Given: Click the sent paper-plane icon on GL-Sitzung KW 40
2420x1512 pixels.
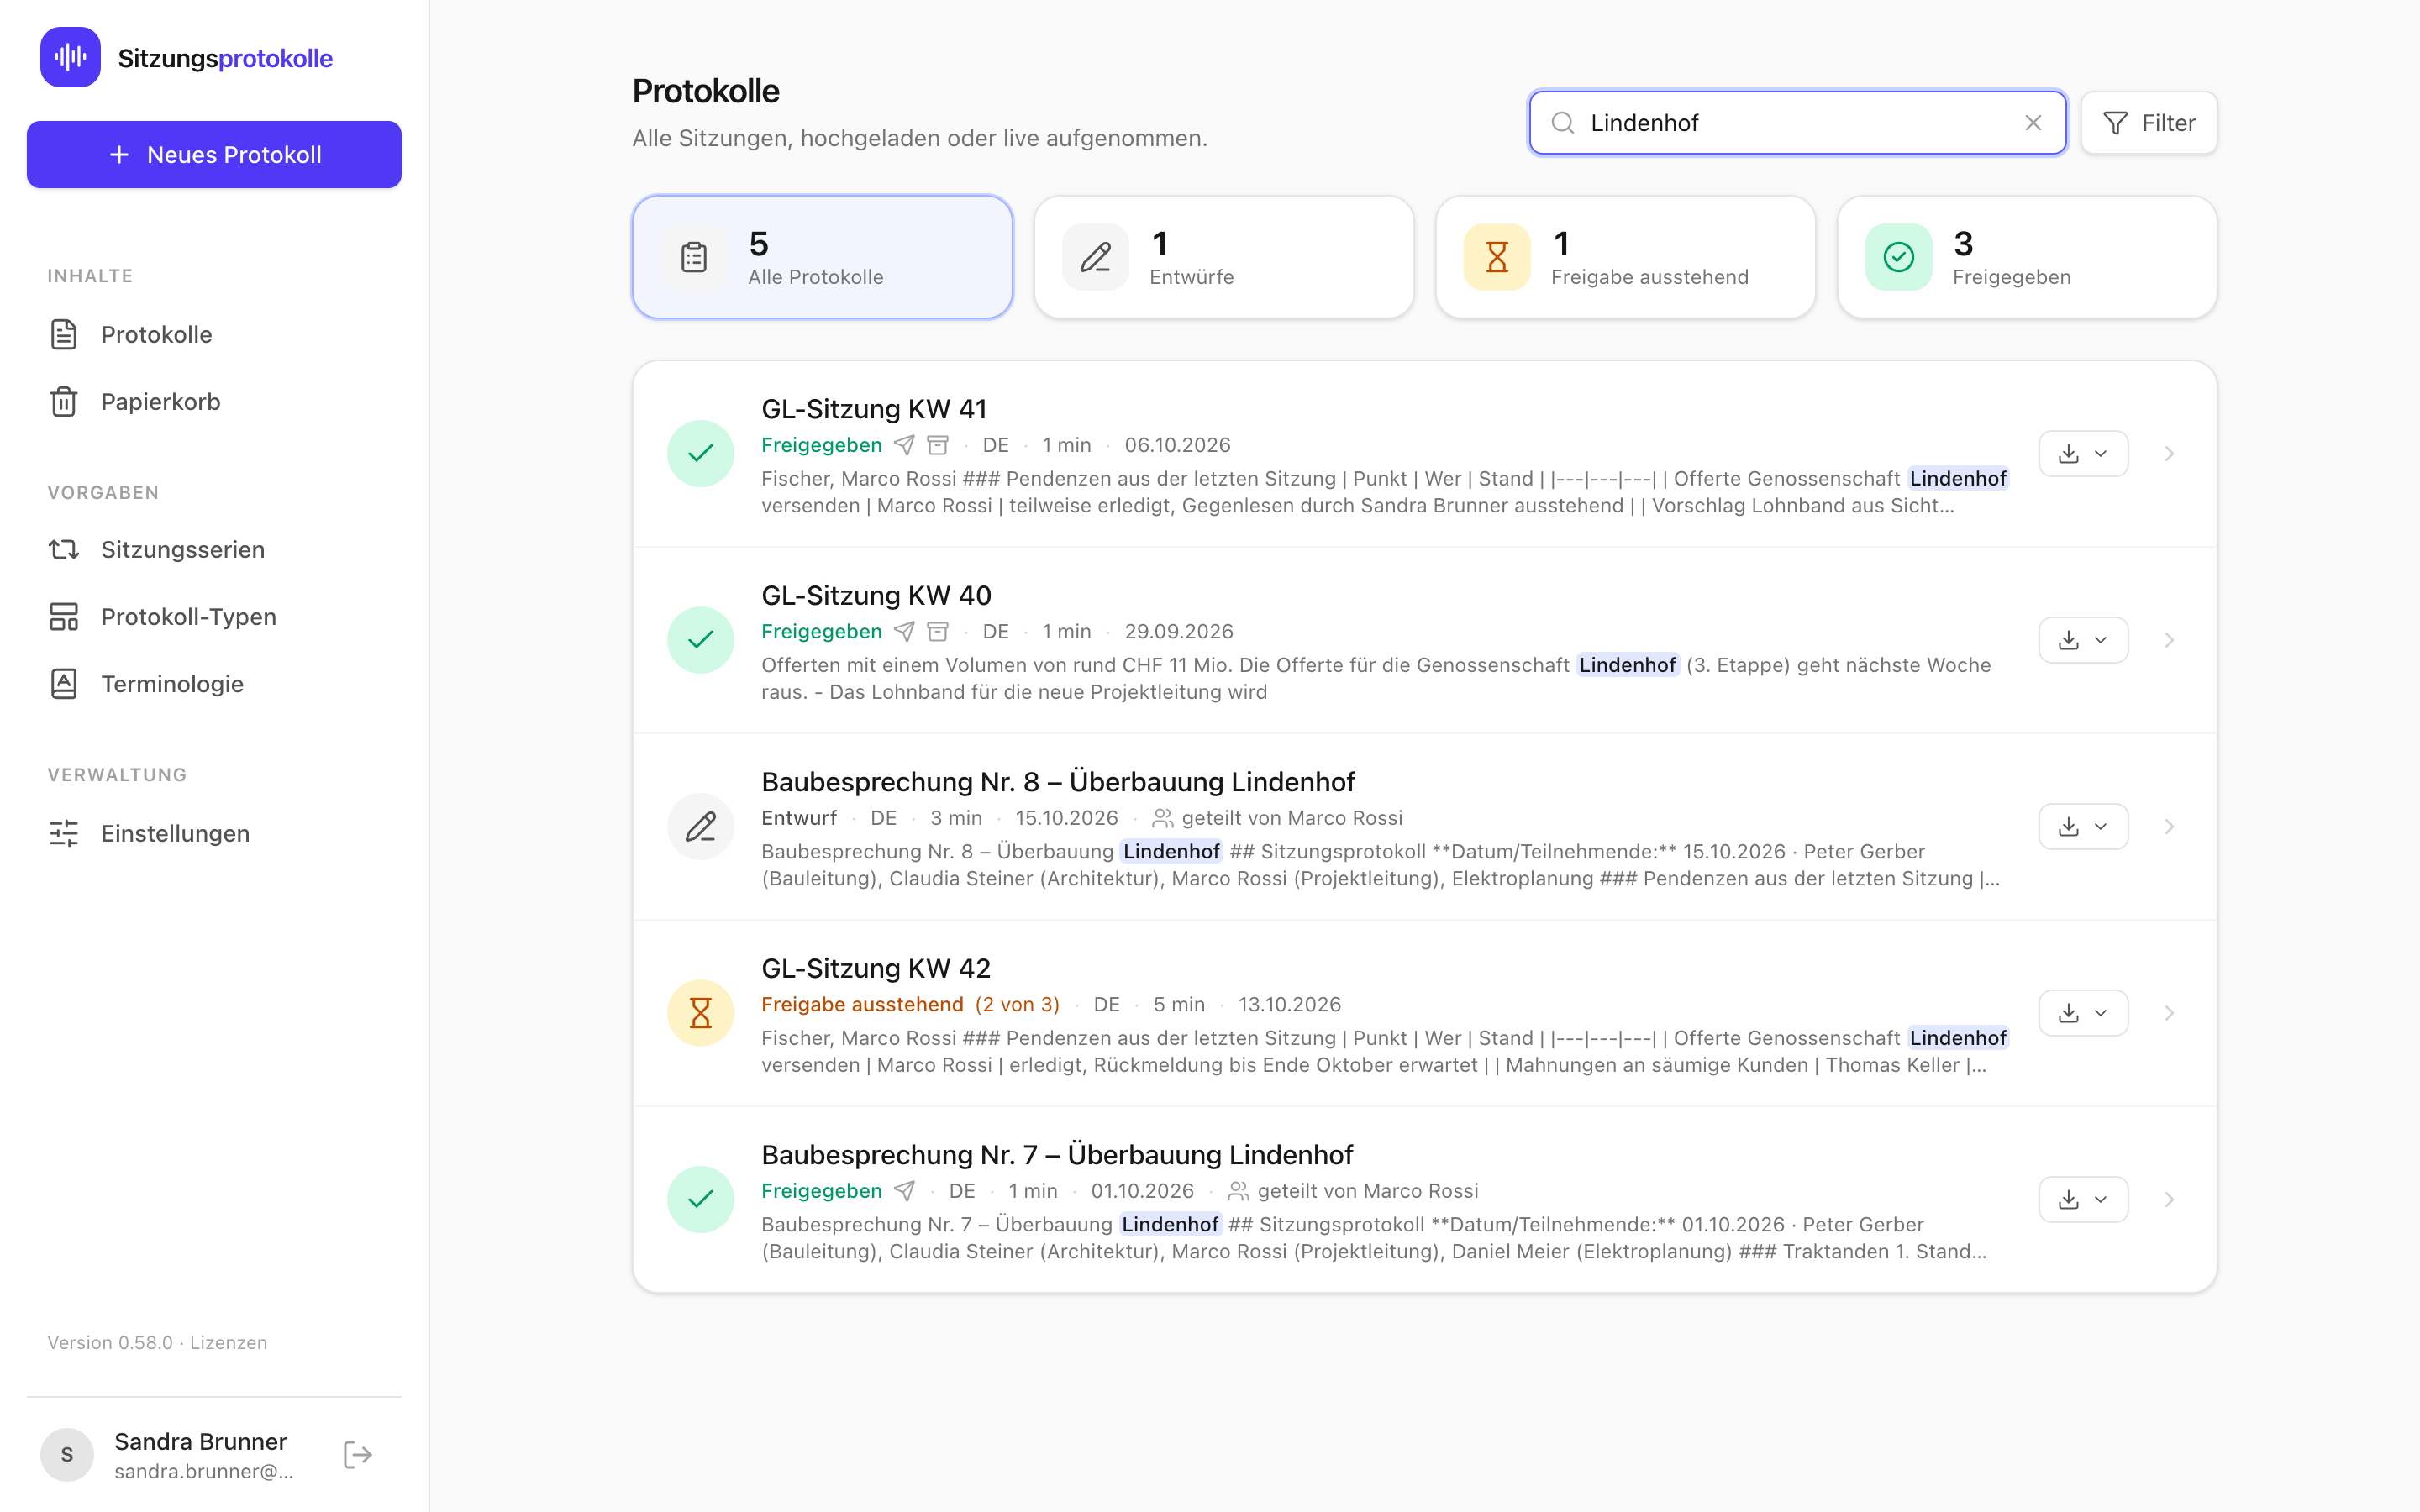Looking at the screenshot, I should point(904,631).
